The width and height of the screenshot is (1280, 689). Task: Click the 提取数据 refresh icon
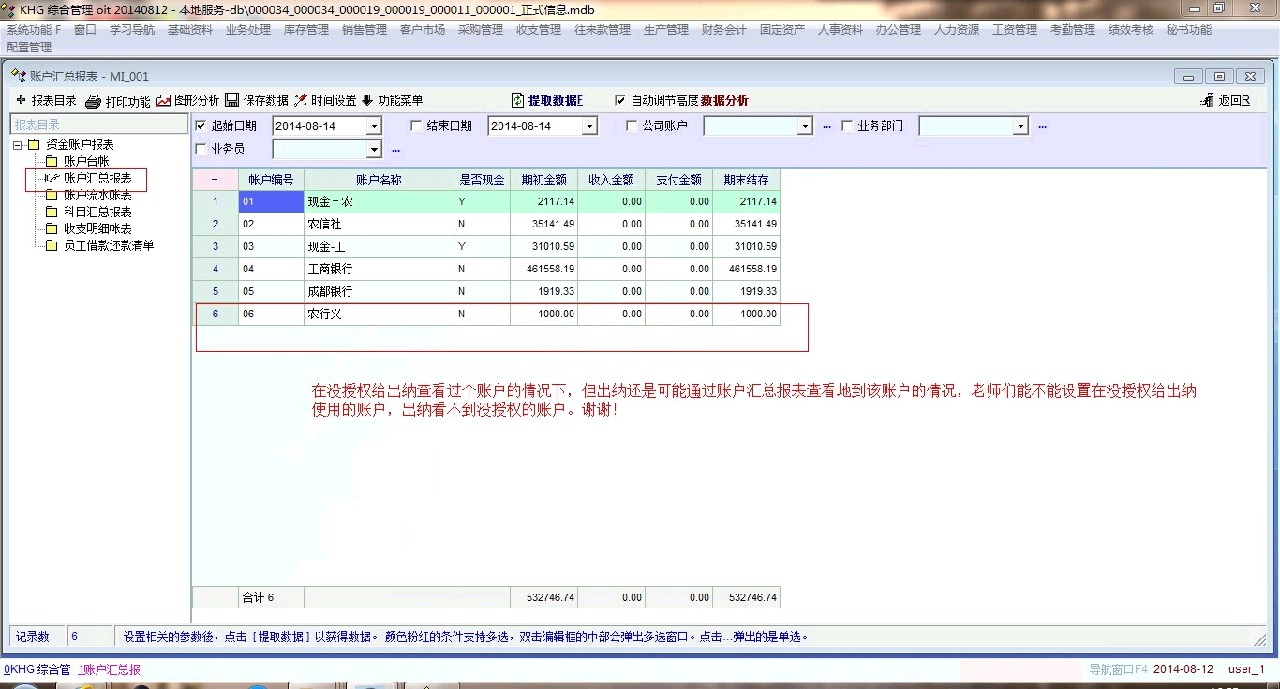tap(518, 101)
